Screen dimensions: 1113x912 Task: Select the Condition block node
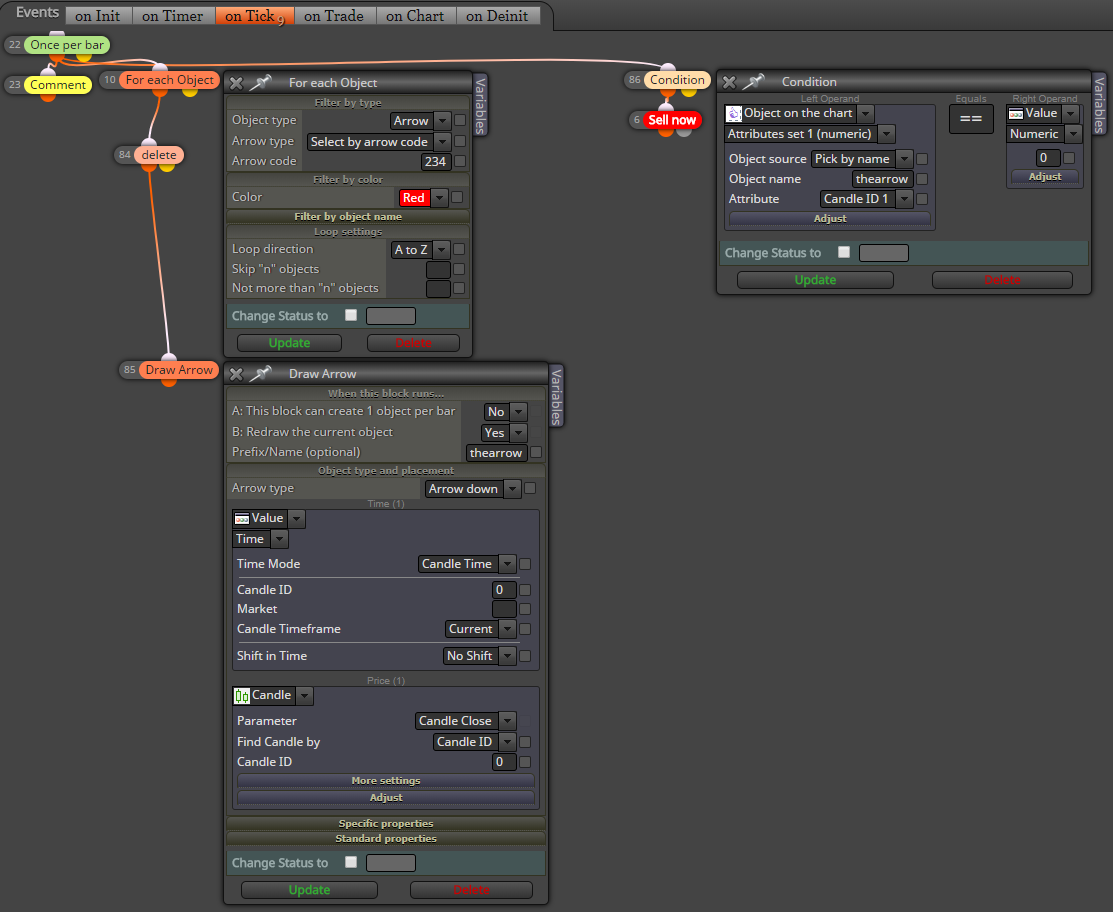pos(677,79)
